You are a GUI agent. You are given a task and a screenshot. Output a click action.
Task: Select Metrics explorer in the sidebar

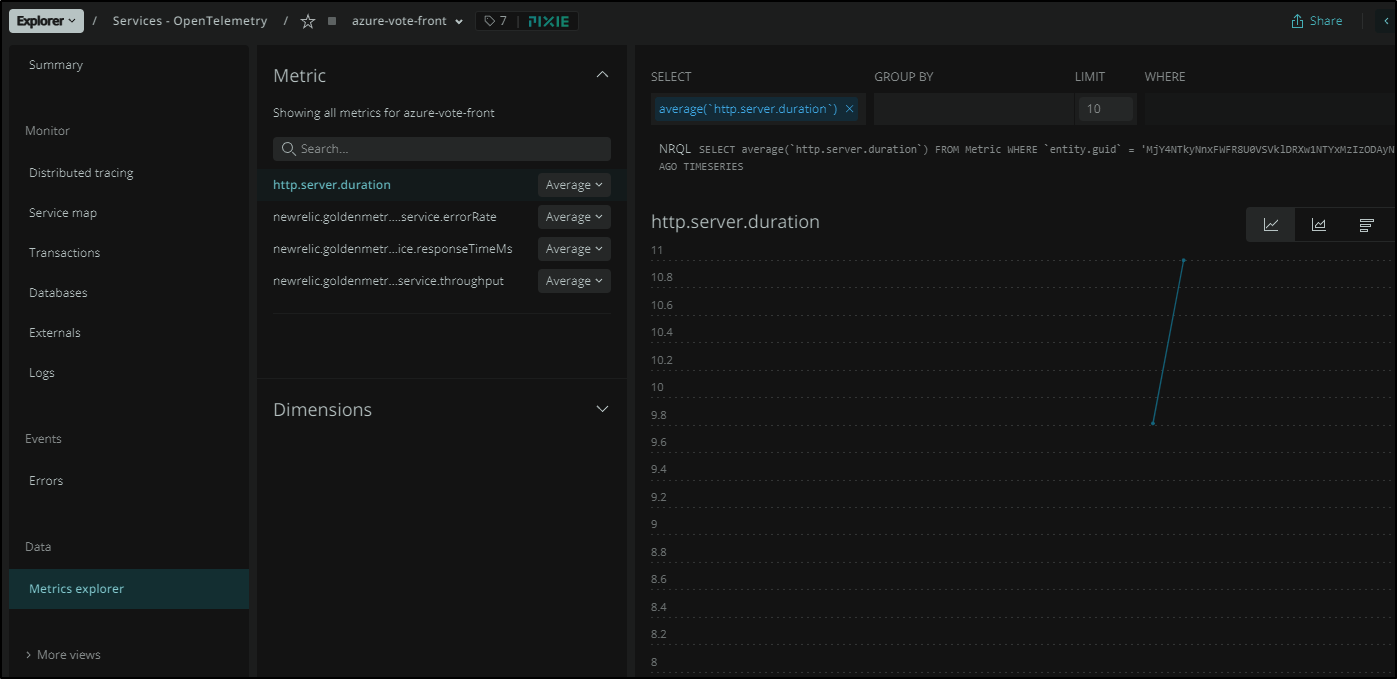pos(129,589)
